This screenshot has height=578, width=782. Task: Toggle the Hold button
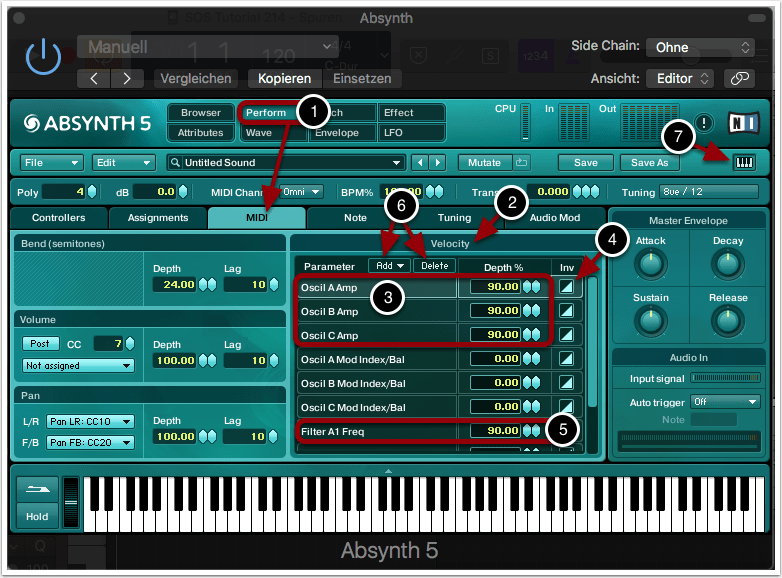pos(36,516)
